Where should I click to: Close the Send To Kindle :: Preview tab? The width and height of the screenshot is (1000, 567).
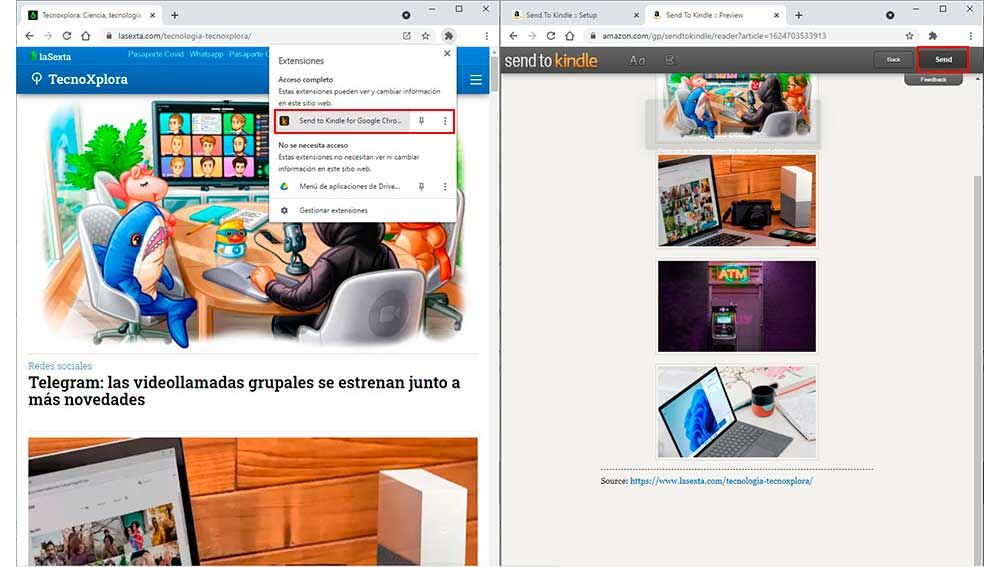click(776, 15)
